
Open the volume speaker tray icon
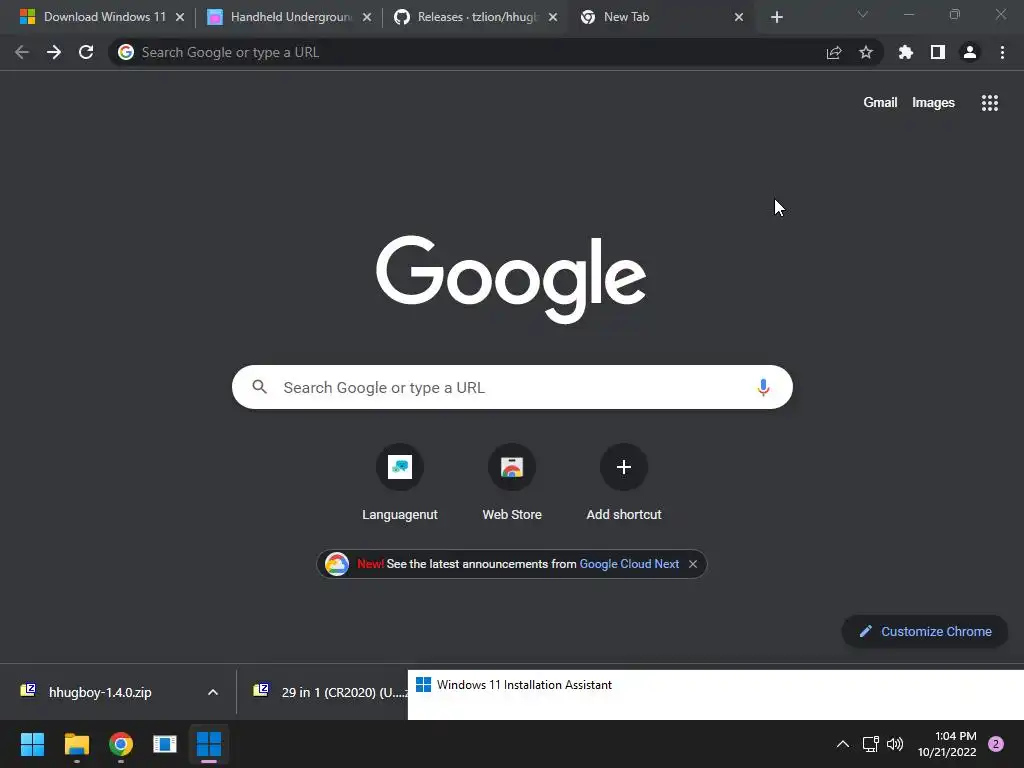(x=895, y=744)
